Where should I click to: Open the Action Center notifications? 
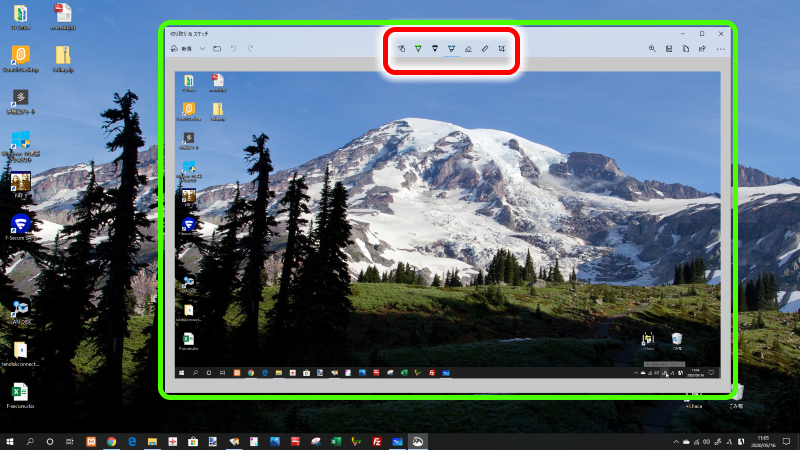click(787, 442)
